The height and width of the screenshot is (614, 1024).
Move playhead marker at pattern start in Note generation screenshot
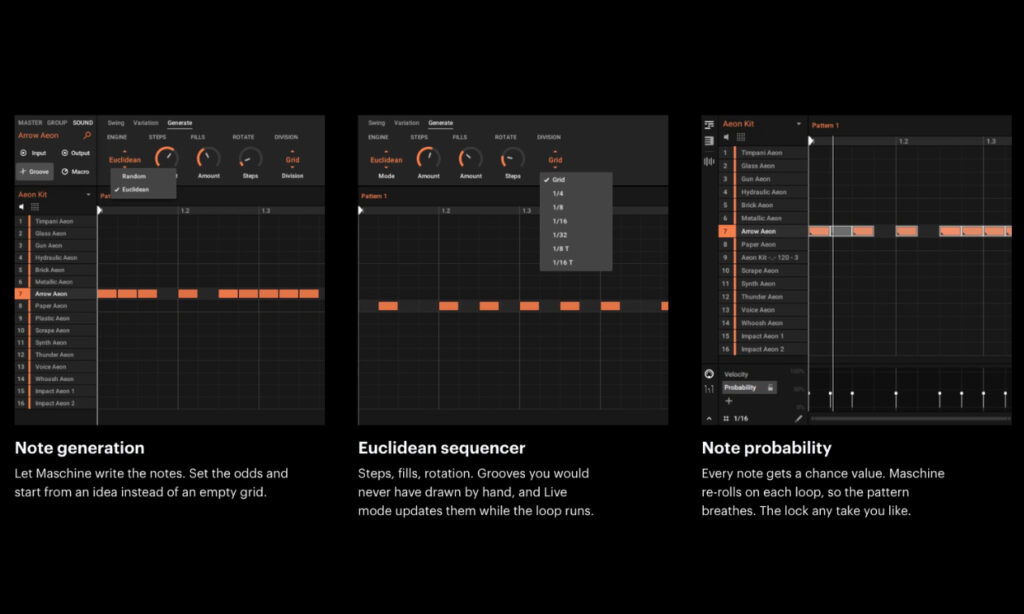click(x=100, y=210)
